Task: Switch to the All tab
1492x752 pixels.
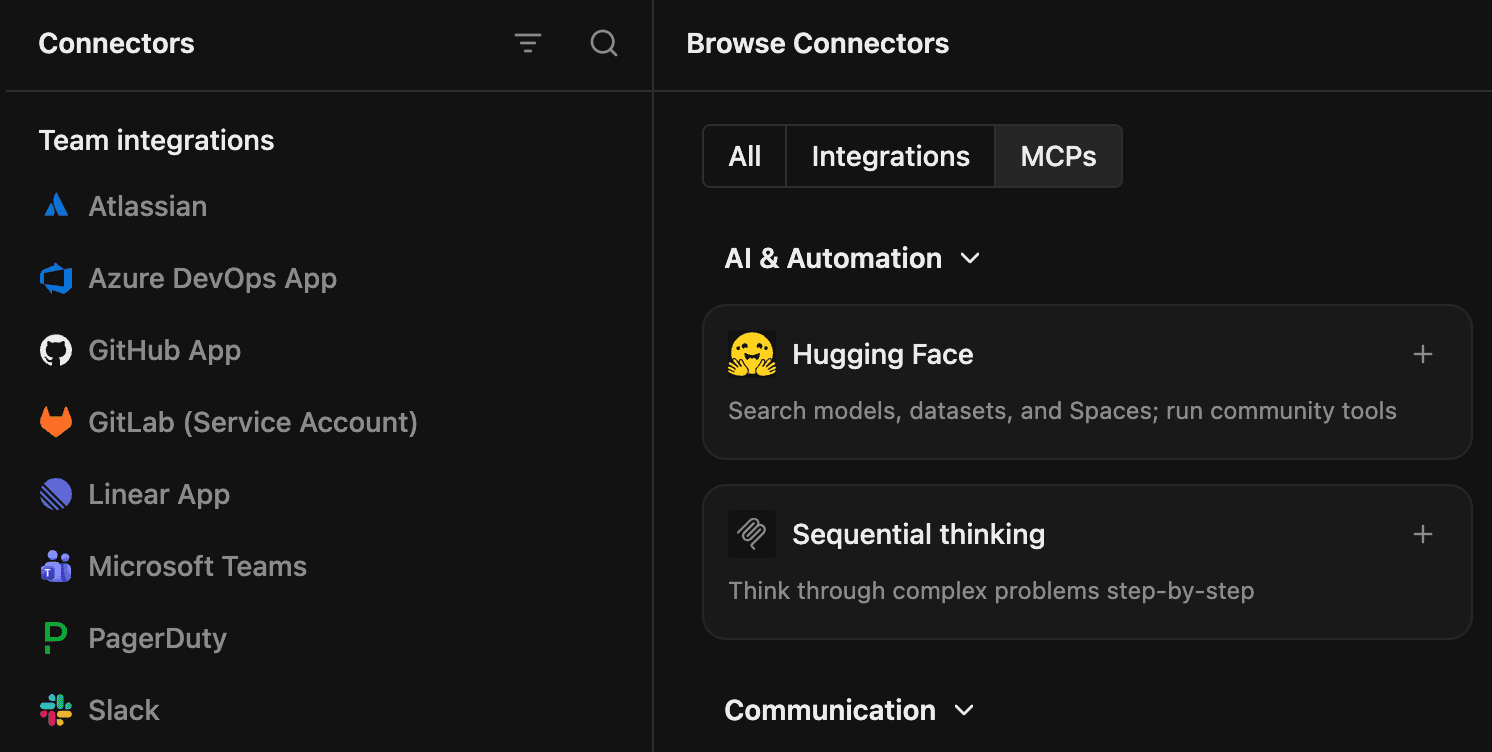Action: (745, 156)
